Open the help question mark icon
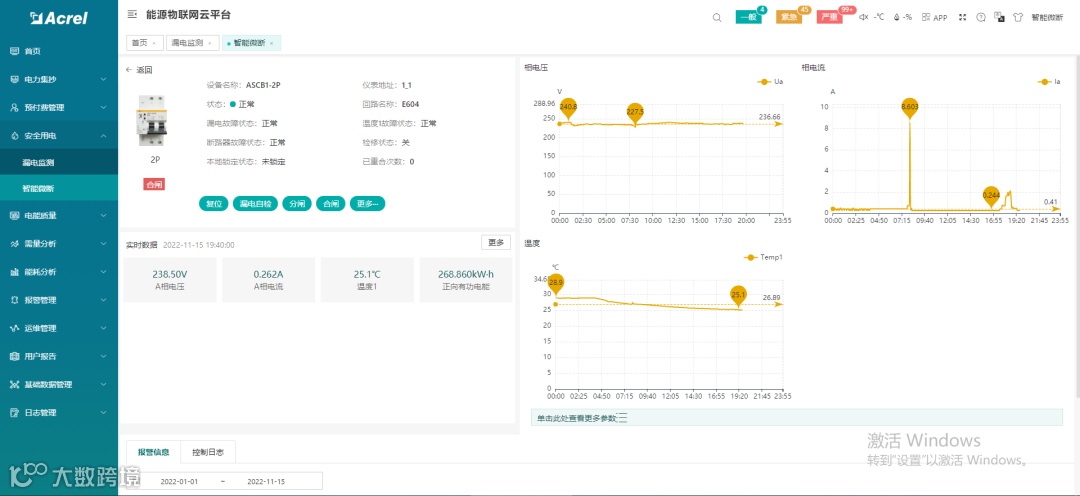Screen dimensions: 1080x496 tap(981, 17)
